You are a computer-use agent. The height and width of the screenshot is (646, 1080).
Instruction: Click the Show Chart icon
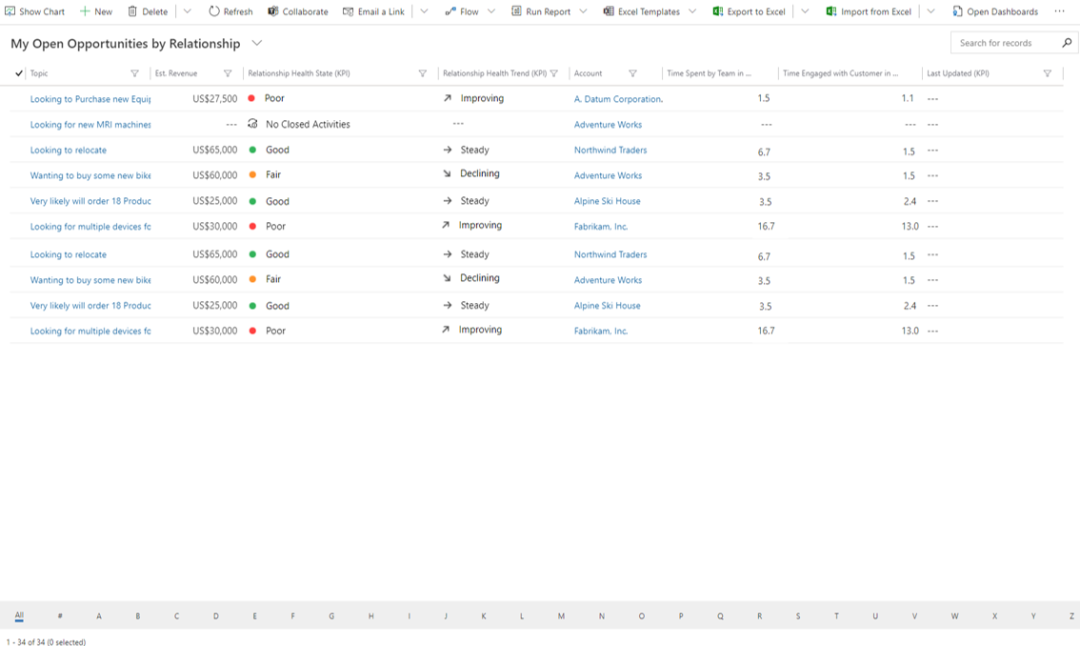click(10, 12)
